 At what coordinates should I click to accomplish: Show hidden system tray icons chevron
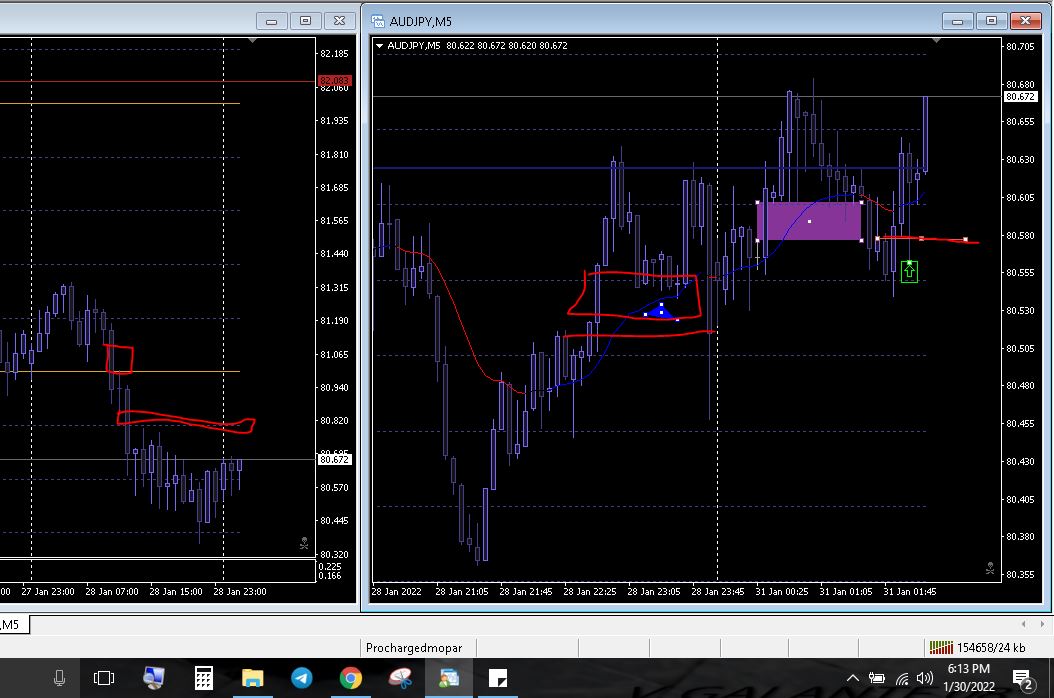pos(853,678)
